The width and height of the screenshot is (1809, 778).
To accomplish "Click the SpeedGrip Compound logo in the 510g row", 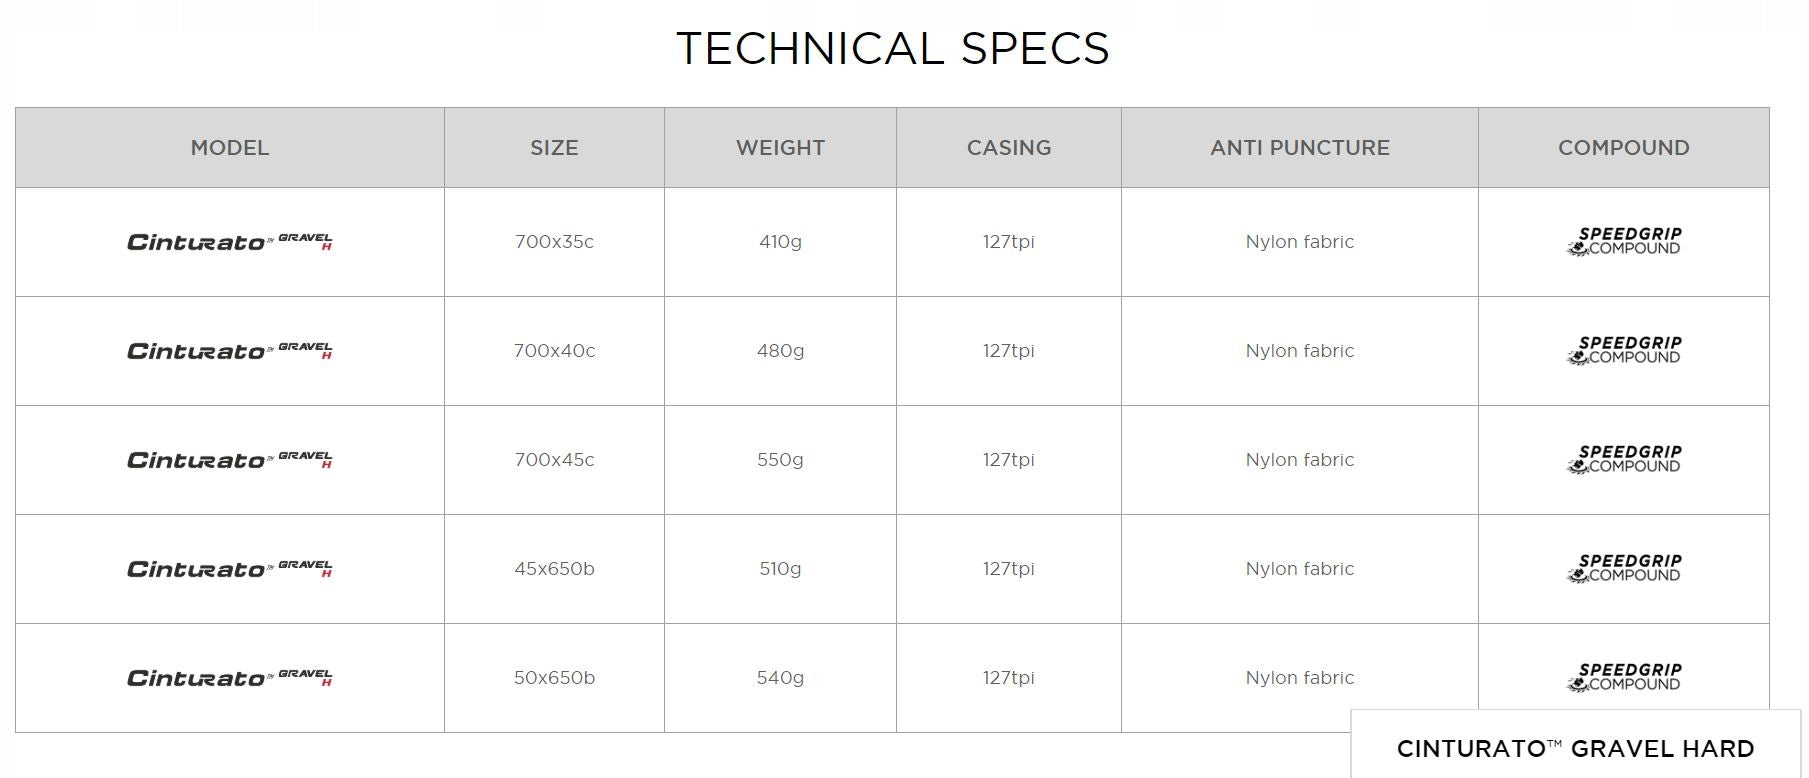I will pos(1624,568).
